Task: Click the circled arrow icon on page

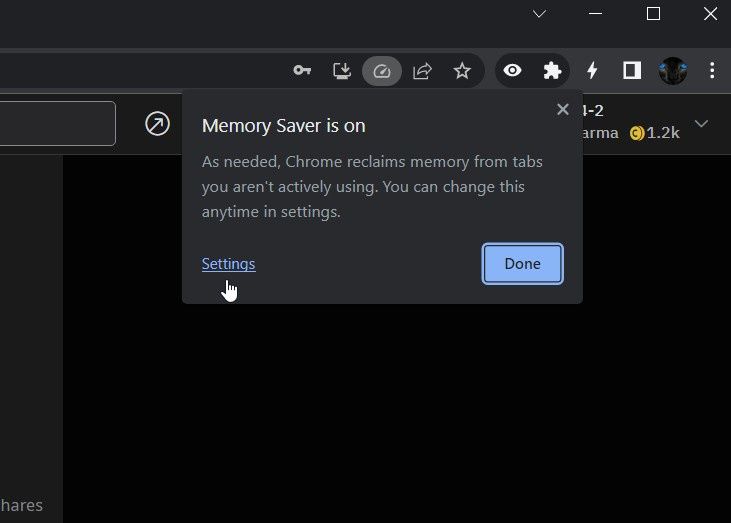Action: (x=157, y=124)
